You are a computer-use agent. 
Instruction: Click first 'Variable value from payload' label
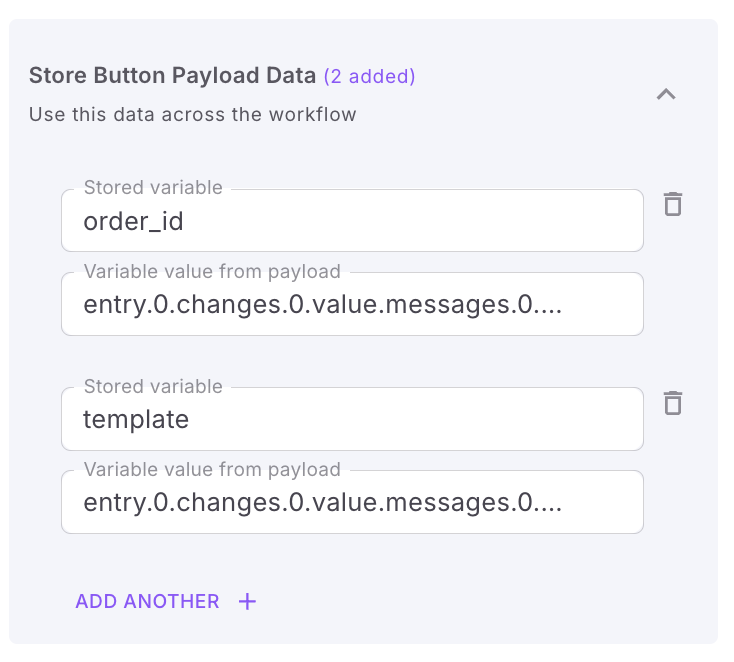212,271
